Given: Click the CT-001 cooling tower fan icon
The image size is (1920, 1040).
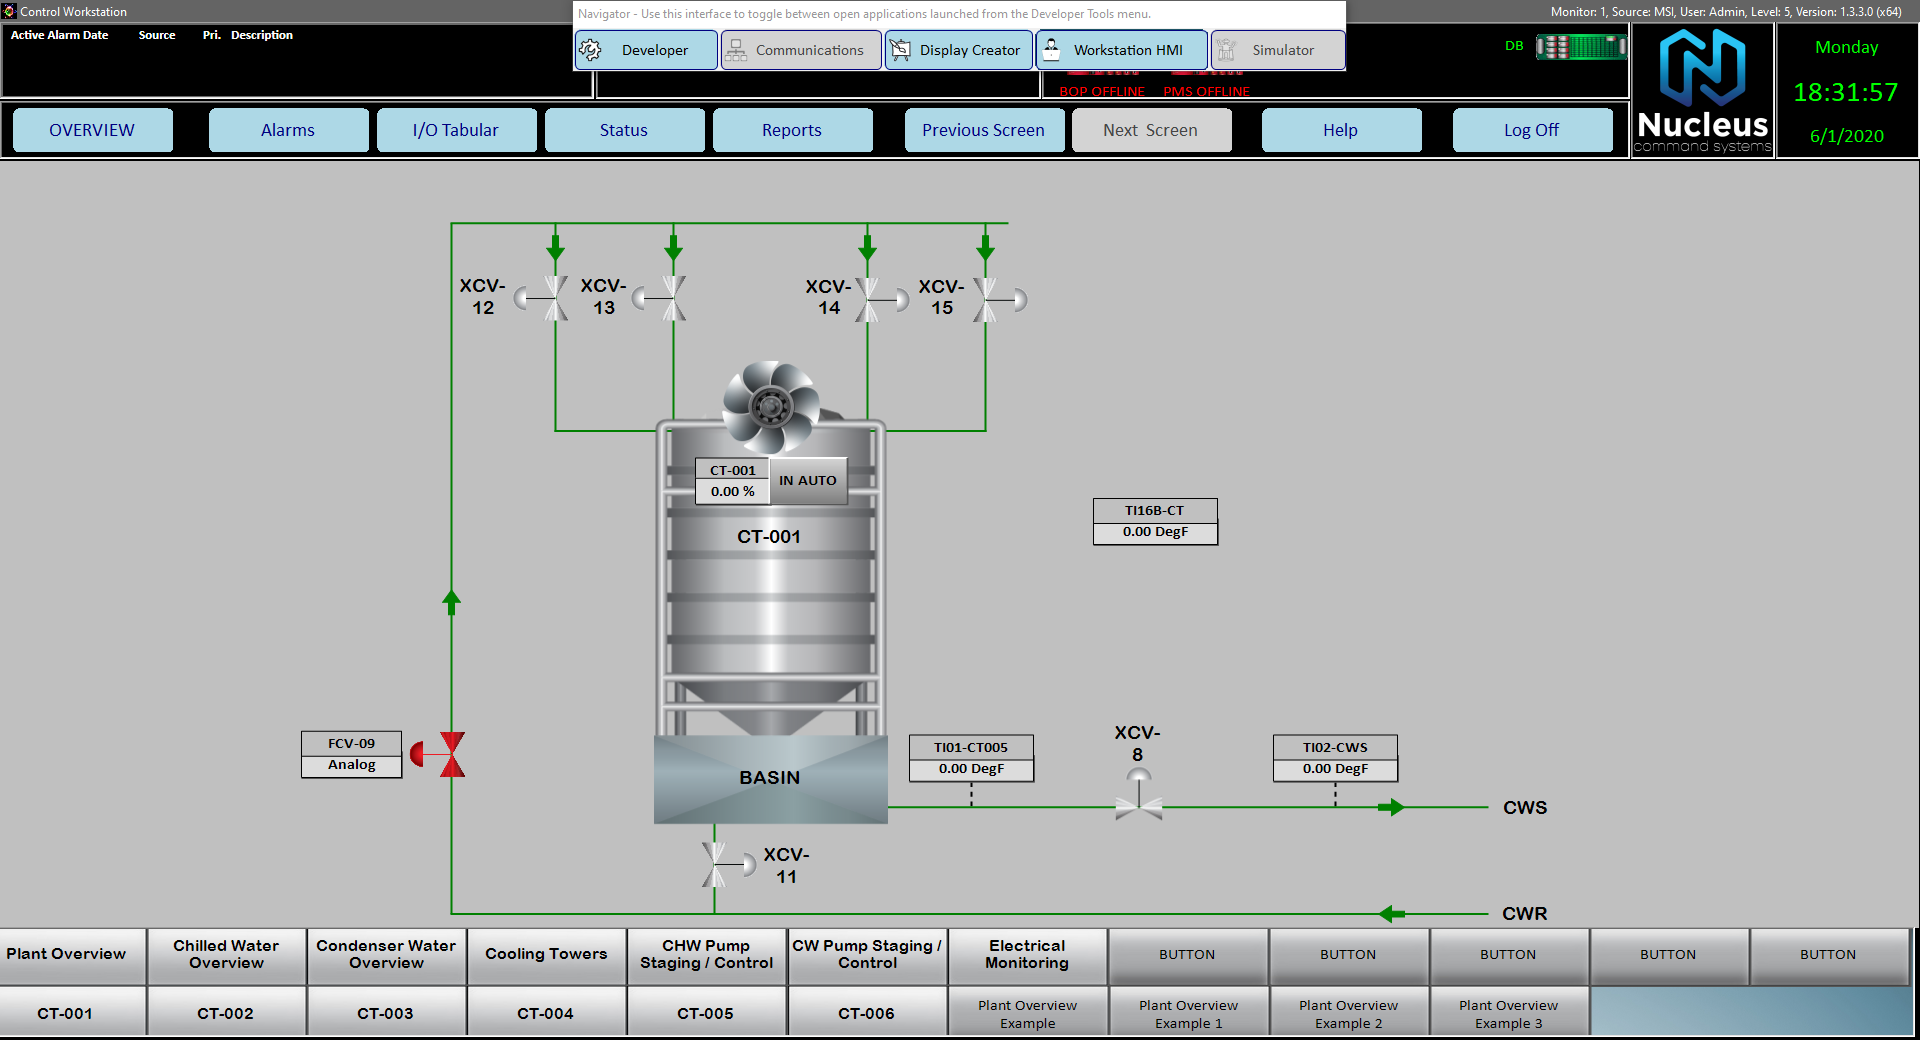Looking at the screenshot, I should pyautogui.click(x=770, y=404).
